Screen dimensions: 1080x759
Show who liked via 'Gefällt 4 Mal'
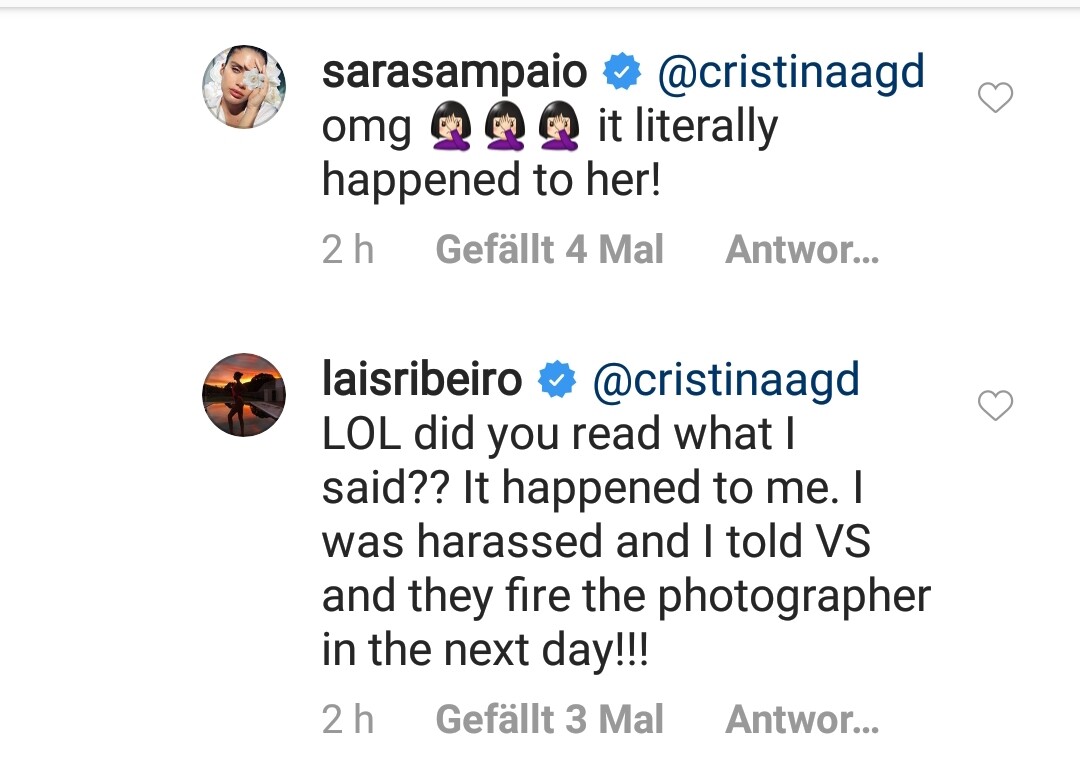click(x=549, y=250)
